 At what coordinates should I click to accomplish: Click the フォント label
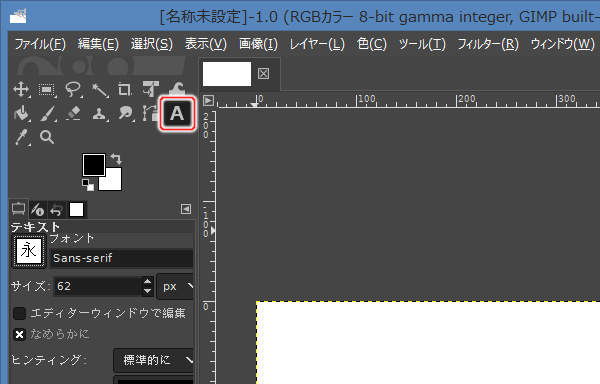72,238
